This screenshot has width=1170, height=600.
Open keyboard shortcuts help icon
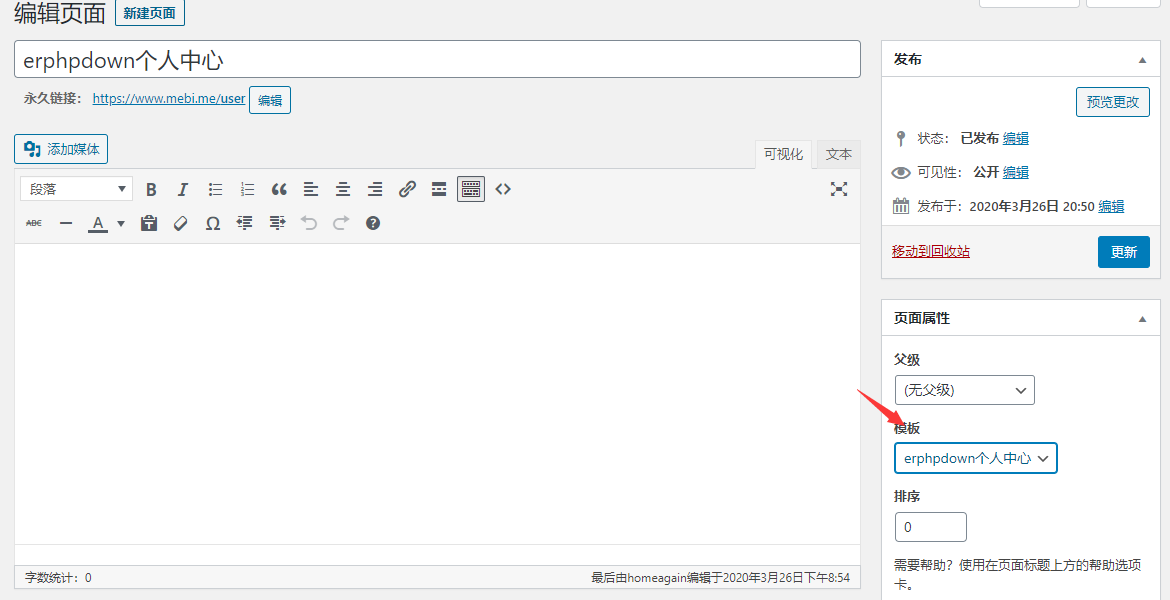pos(373,223)
